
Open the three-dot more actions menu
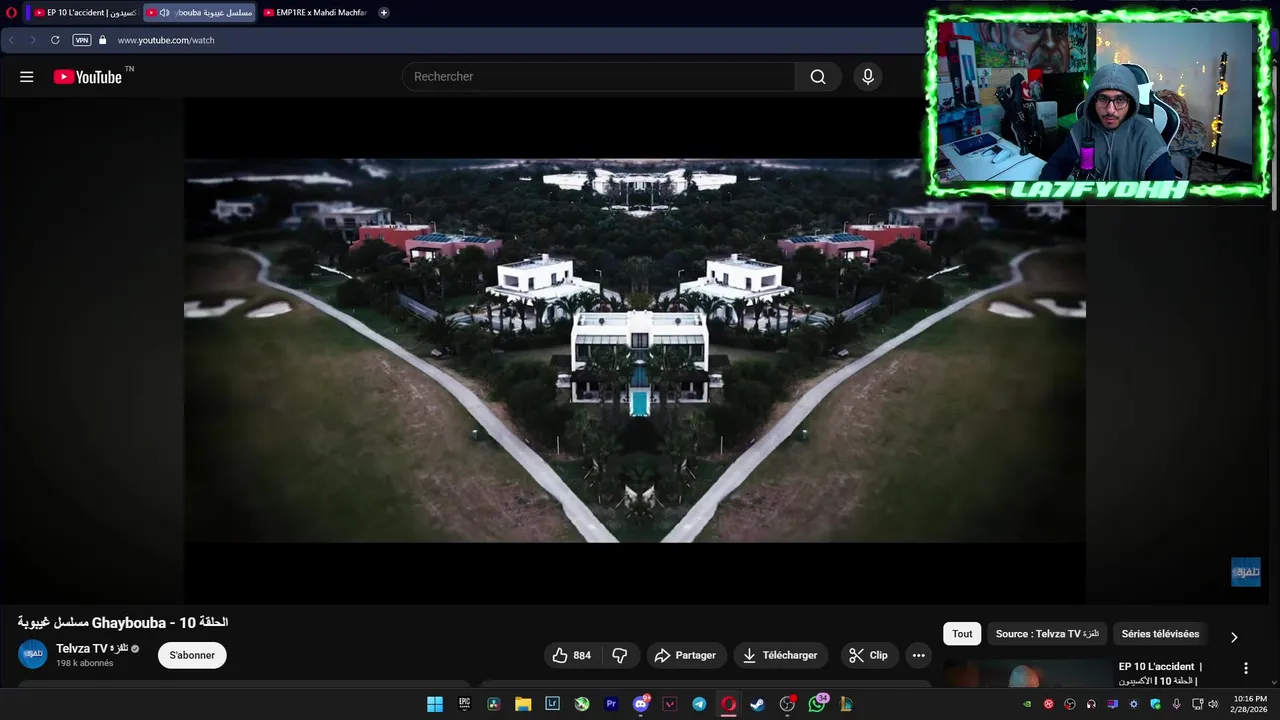[x=918, y=656]
